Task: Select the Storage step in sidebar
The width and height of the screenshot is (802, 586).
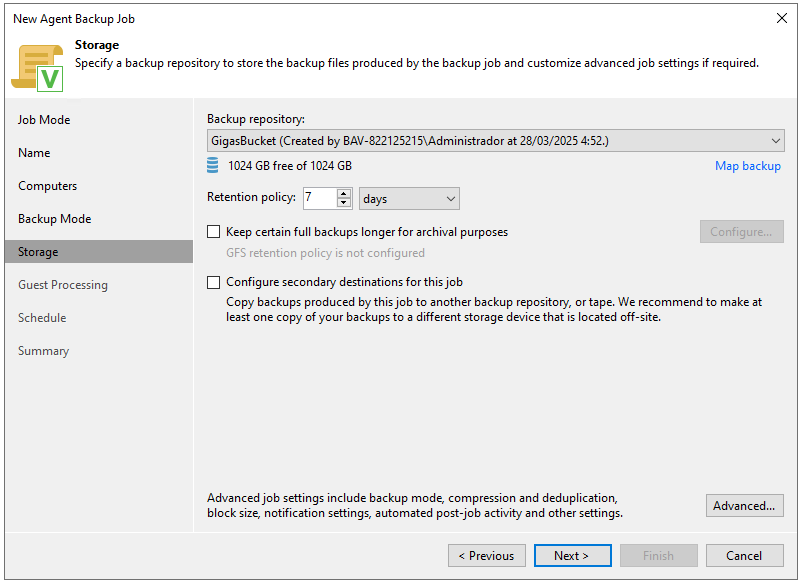Action: coord(99,252)
